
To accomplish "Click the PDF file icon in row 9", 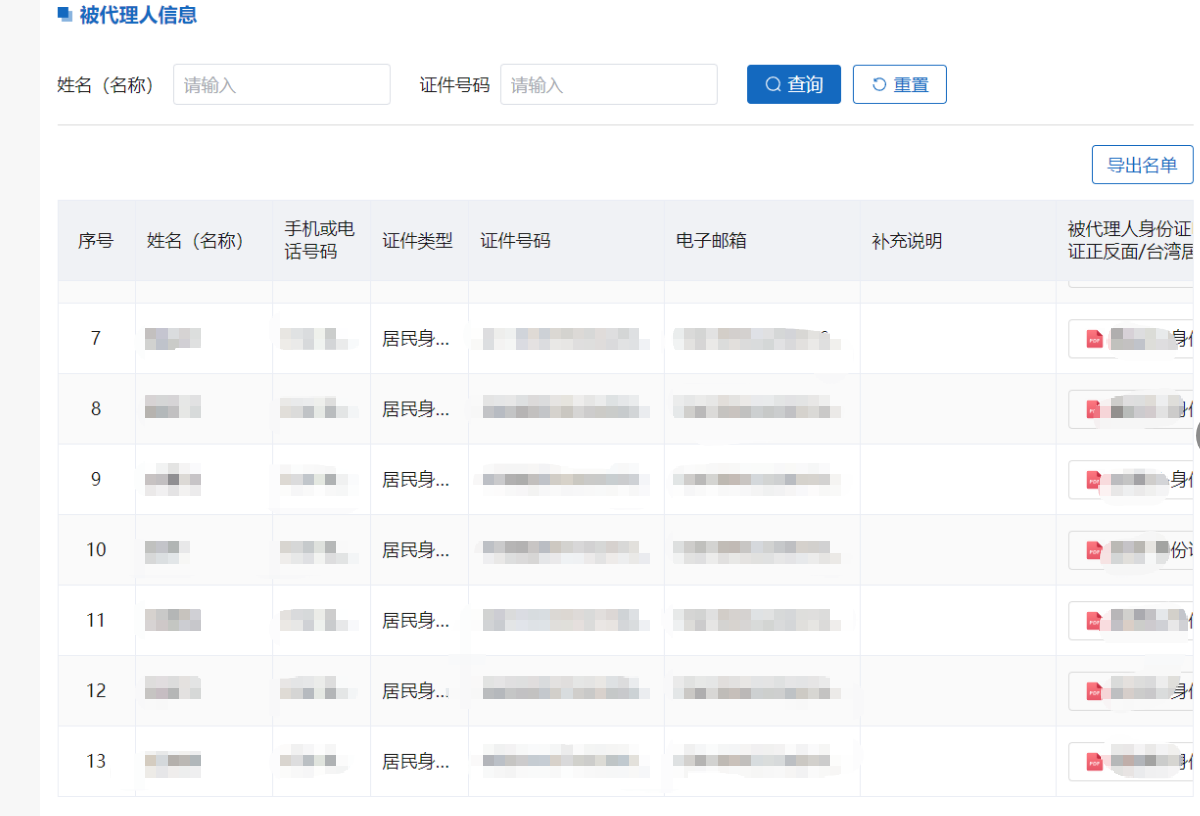I will tap(1094, 480).
